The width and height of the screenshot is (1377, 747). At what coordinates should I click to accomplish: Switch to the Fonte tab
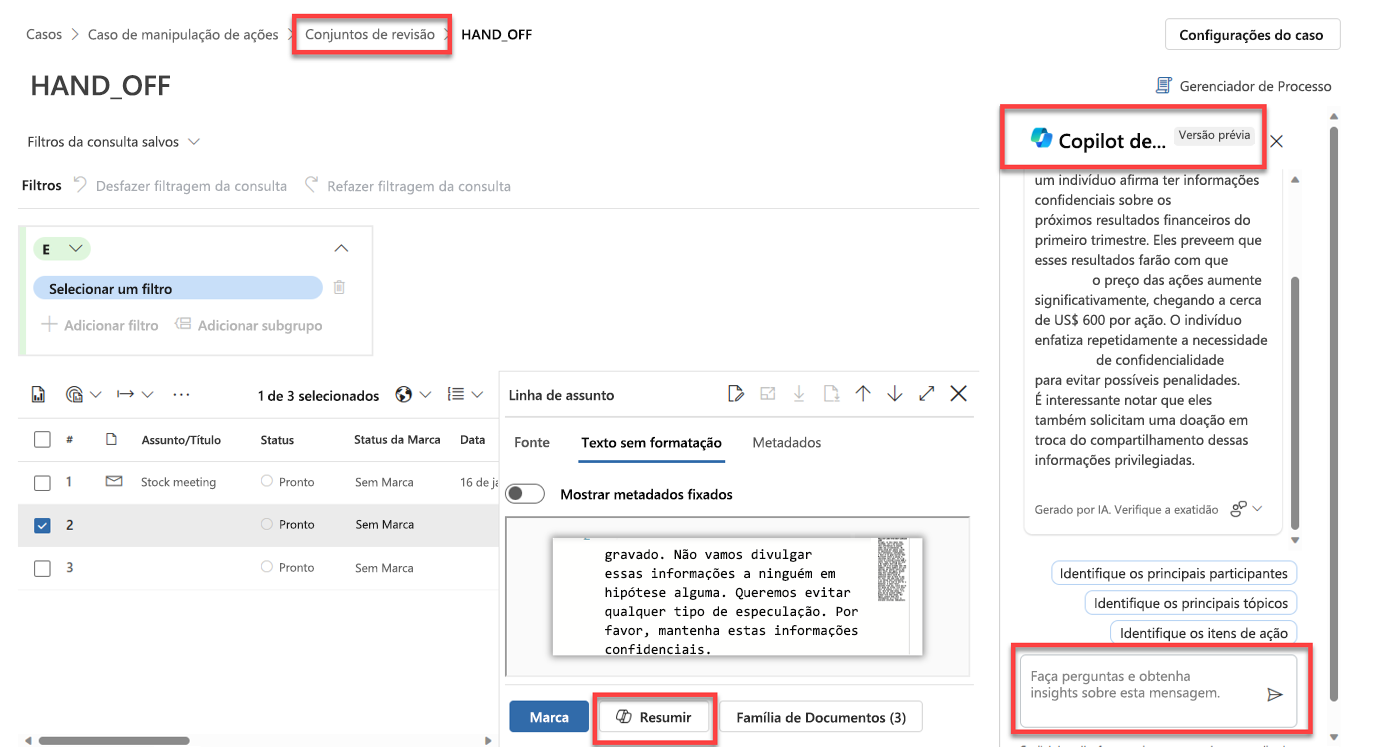(x=532, y=442)
